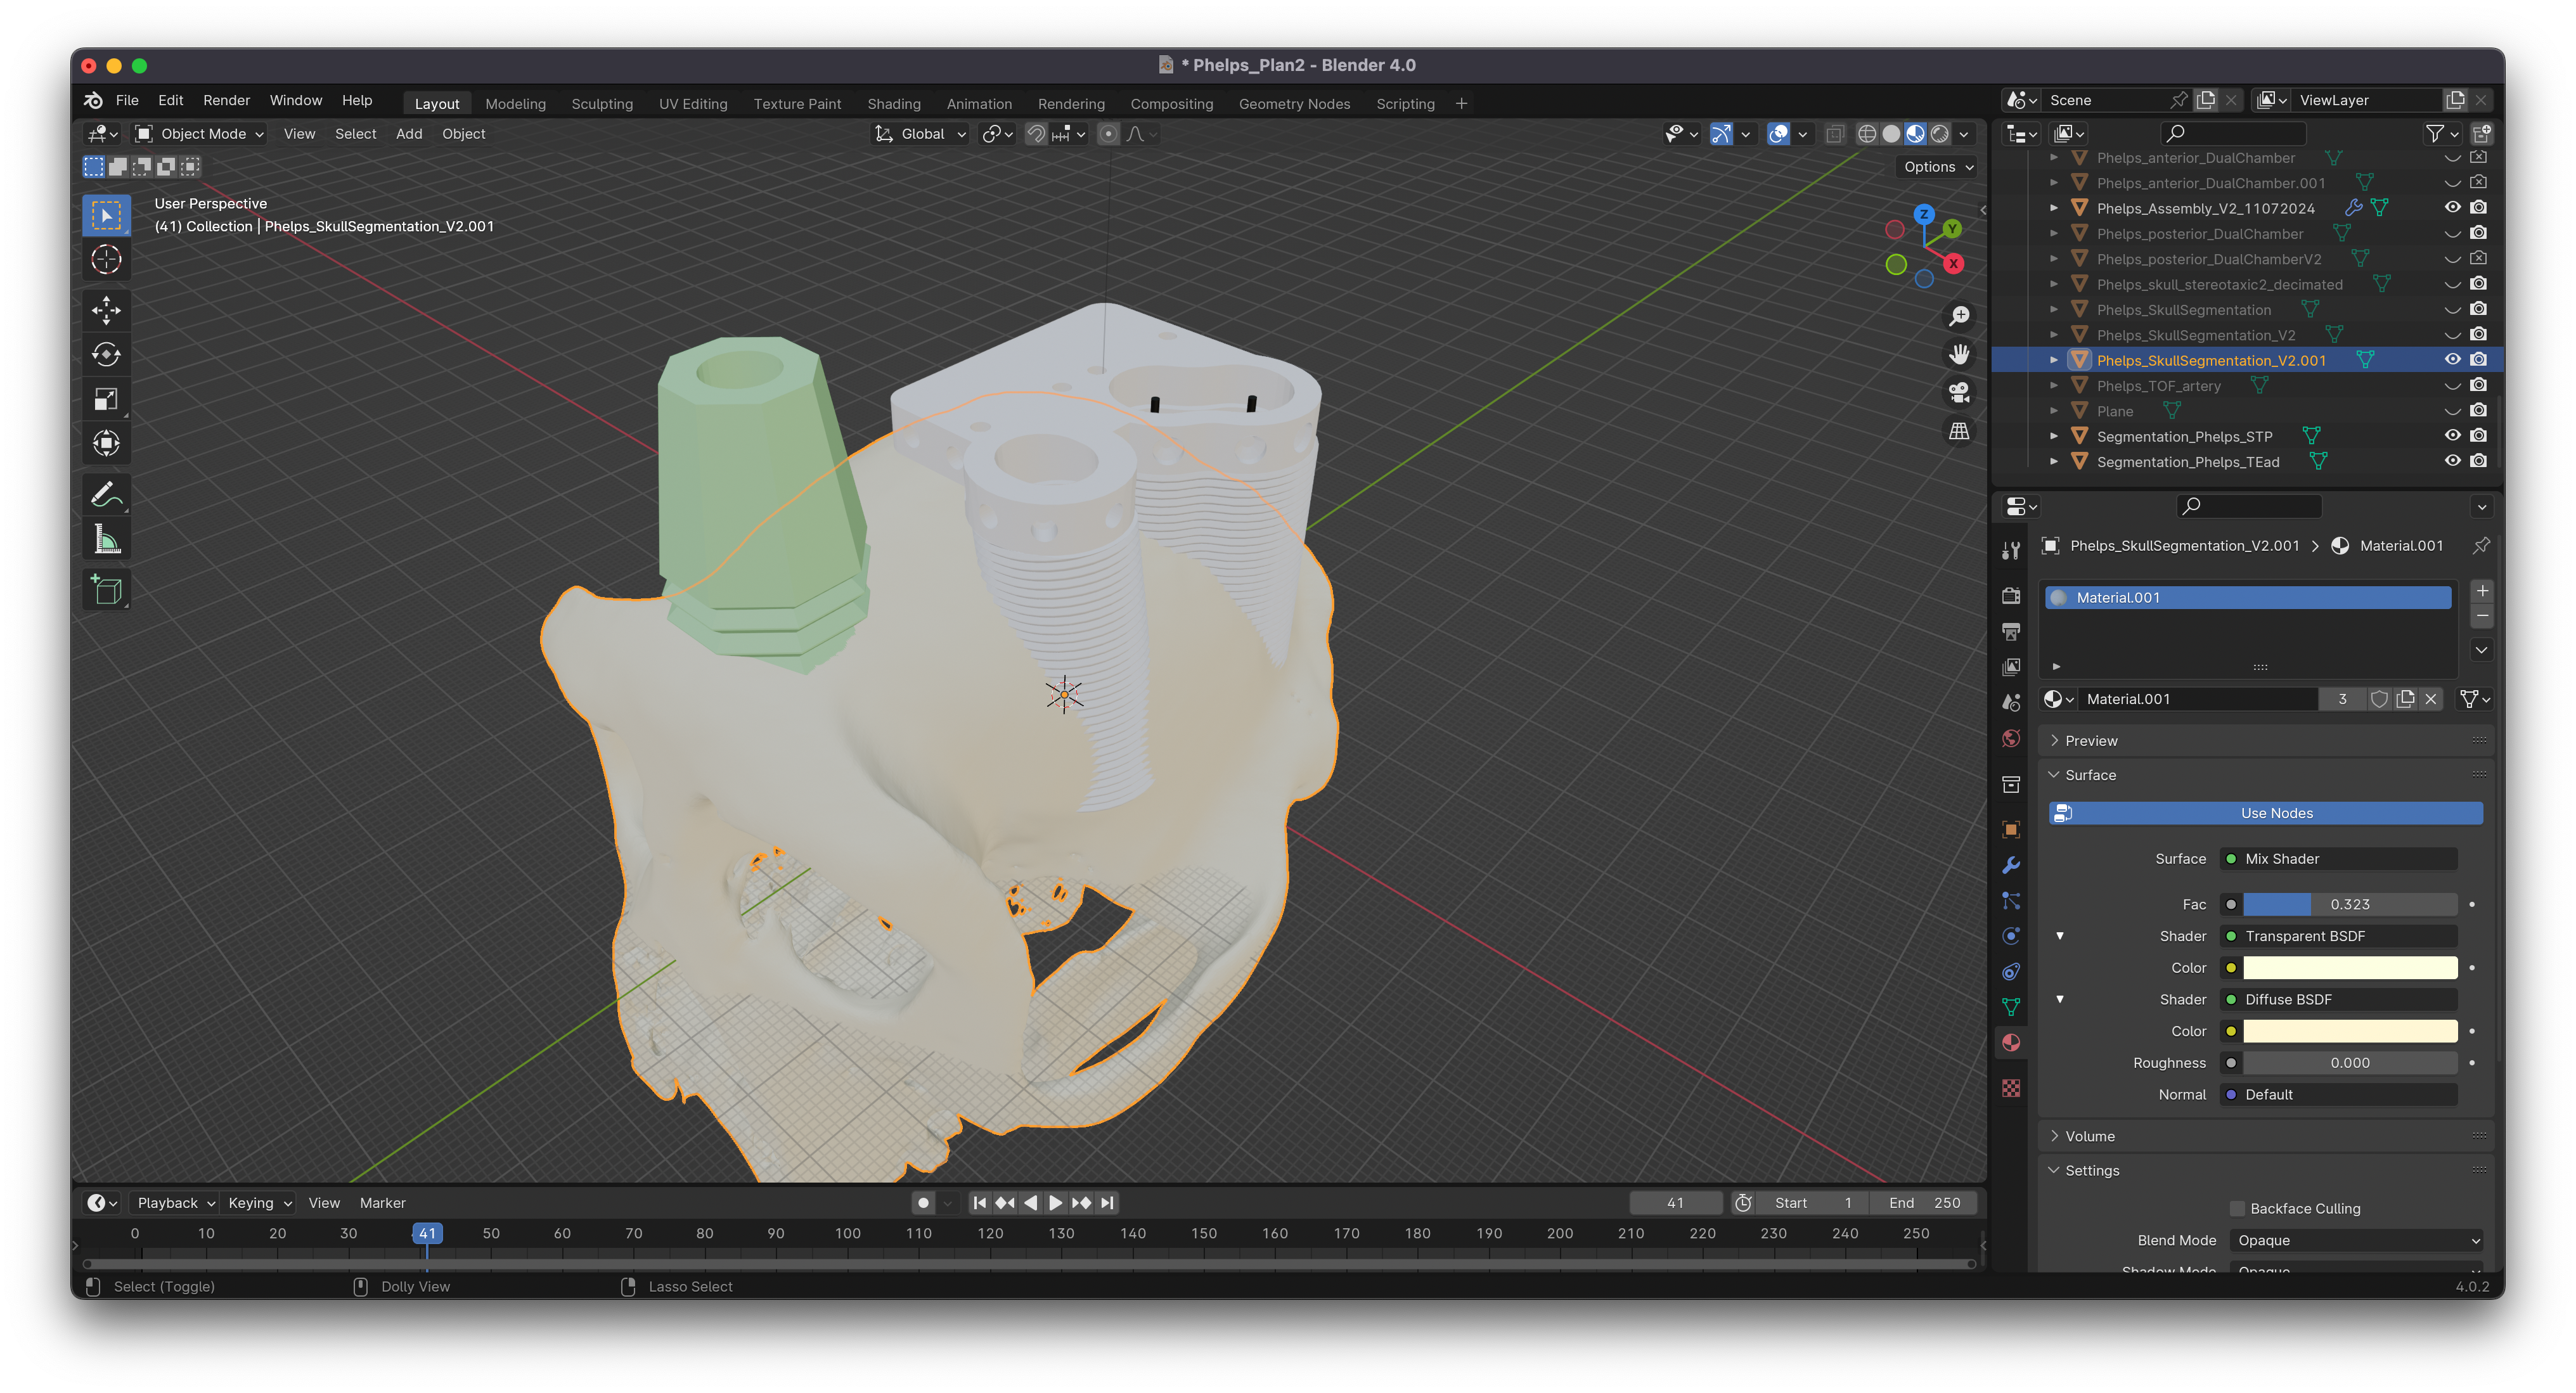Switch to the Shading workspace tab

click(894, 104)
